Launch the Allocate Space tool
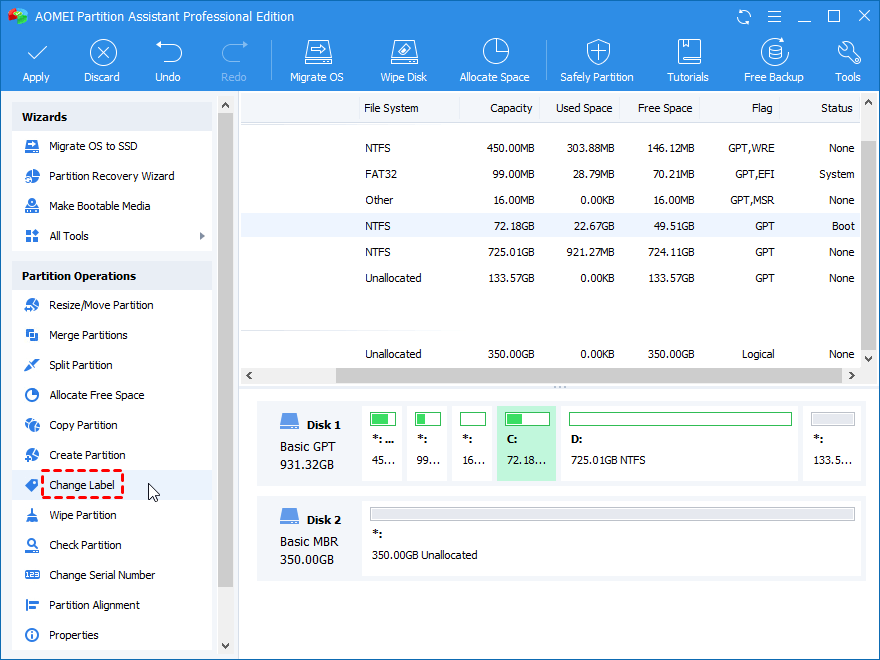880x660 pixels. 494,53
